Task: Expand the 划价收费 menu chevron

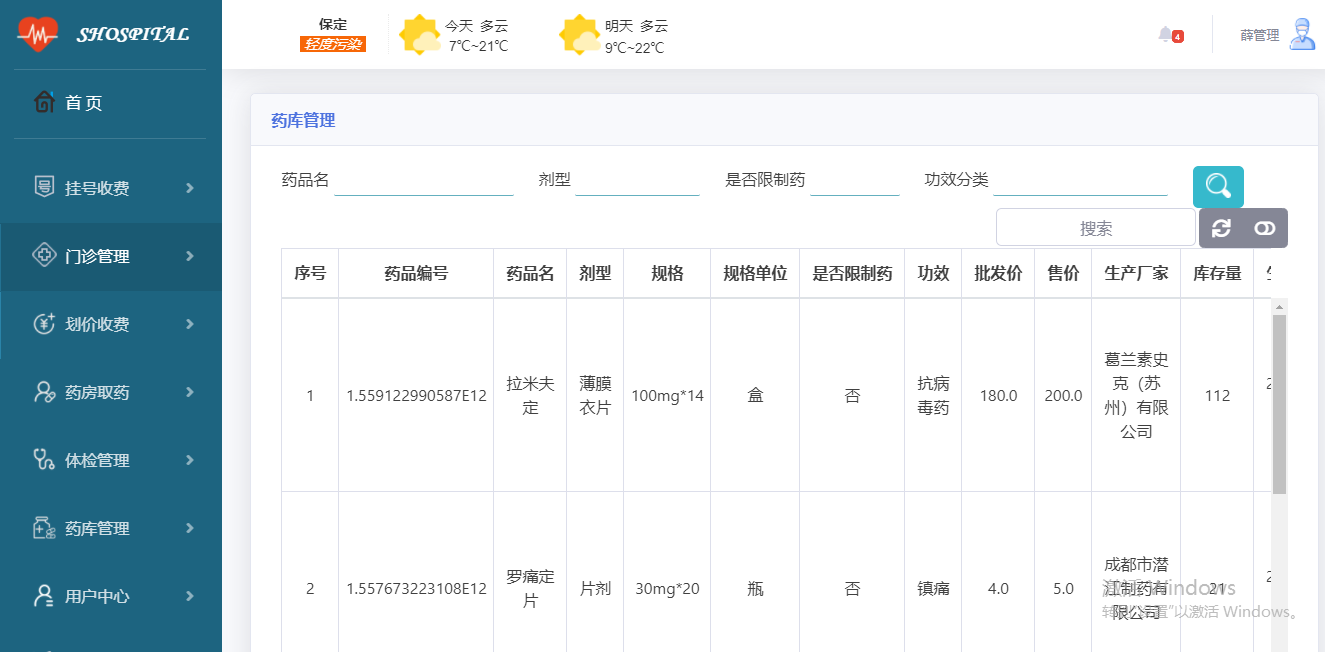Action: [189, 324]
